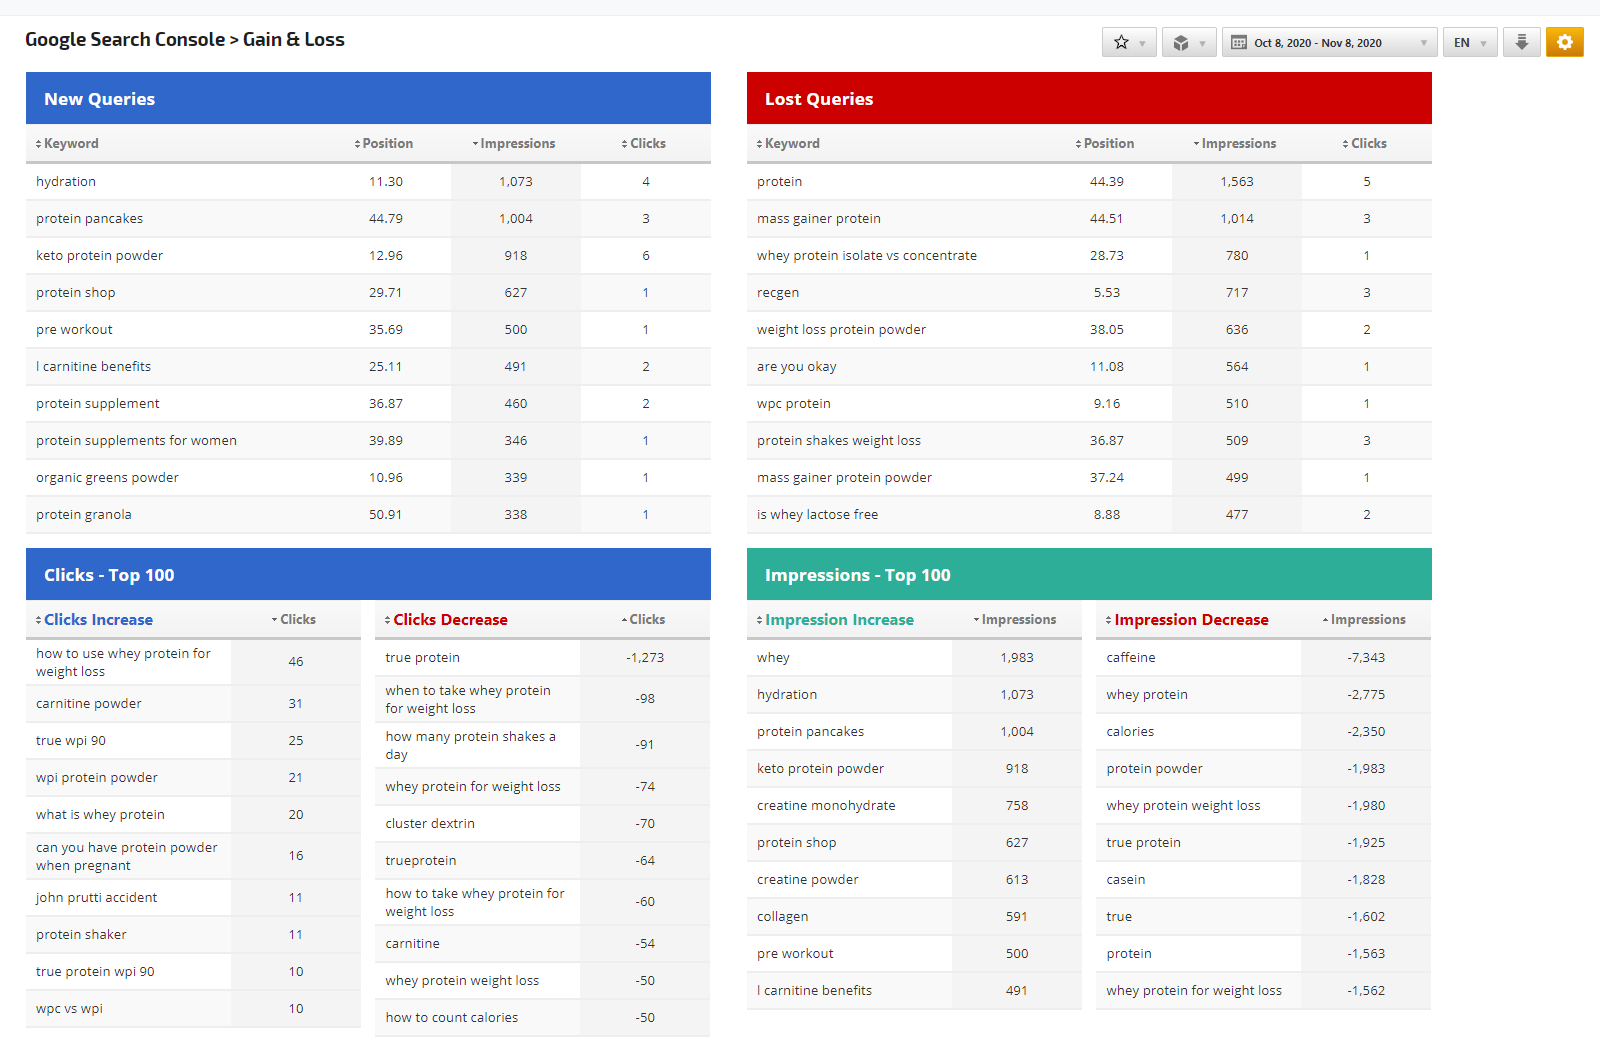
Task: Click the Clicks Decrease column header
Action: (450, 620)
